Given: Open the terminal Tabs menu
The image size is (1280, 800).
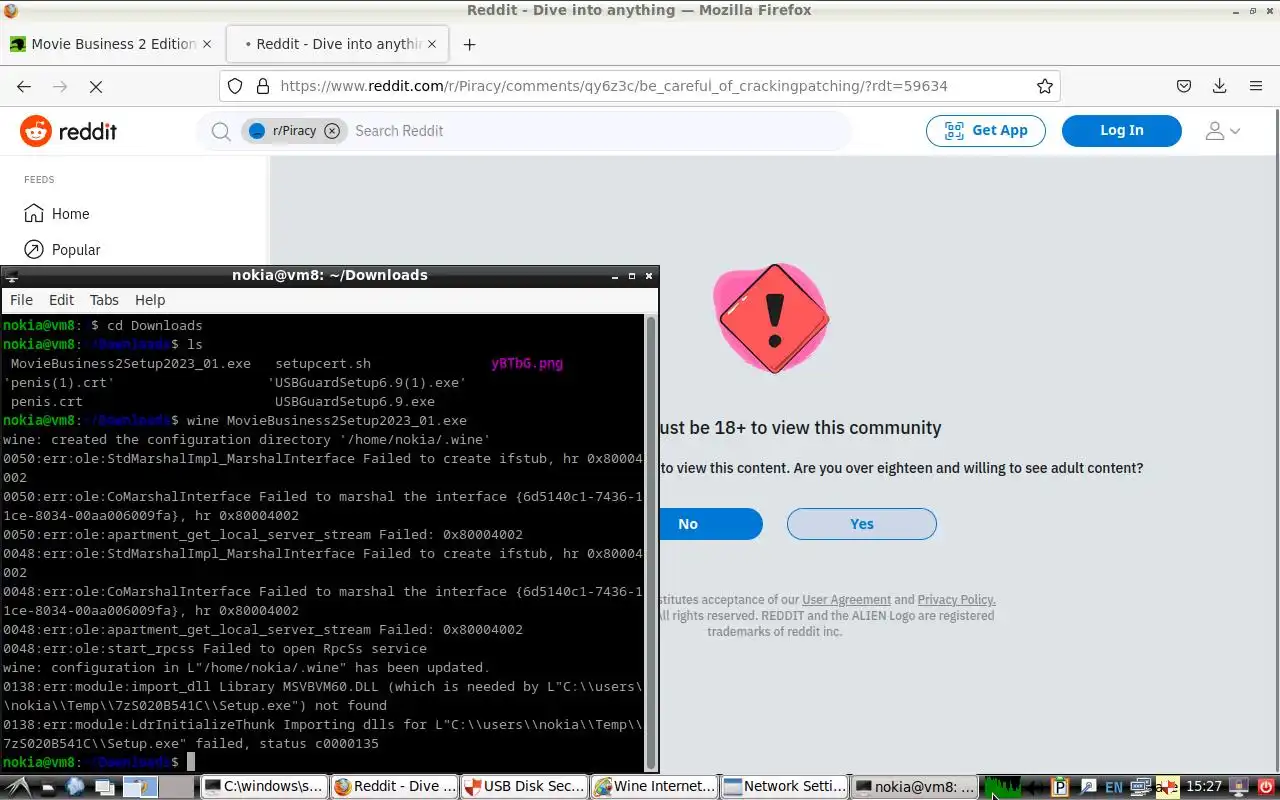Looking at the screenshot, I should (x=104, y=300).
